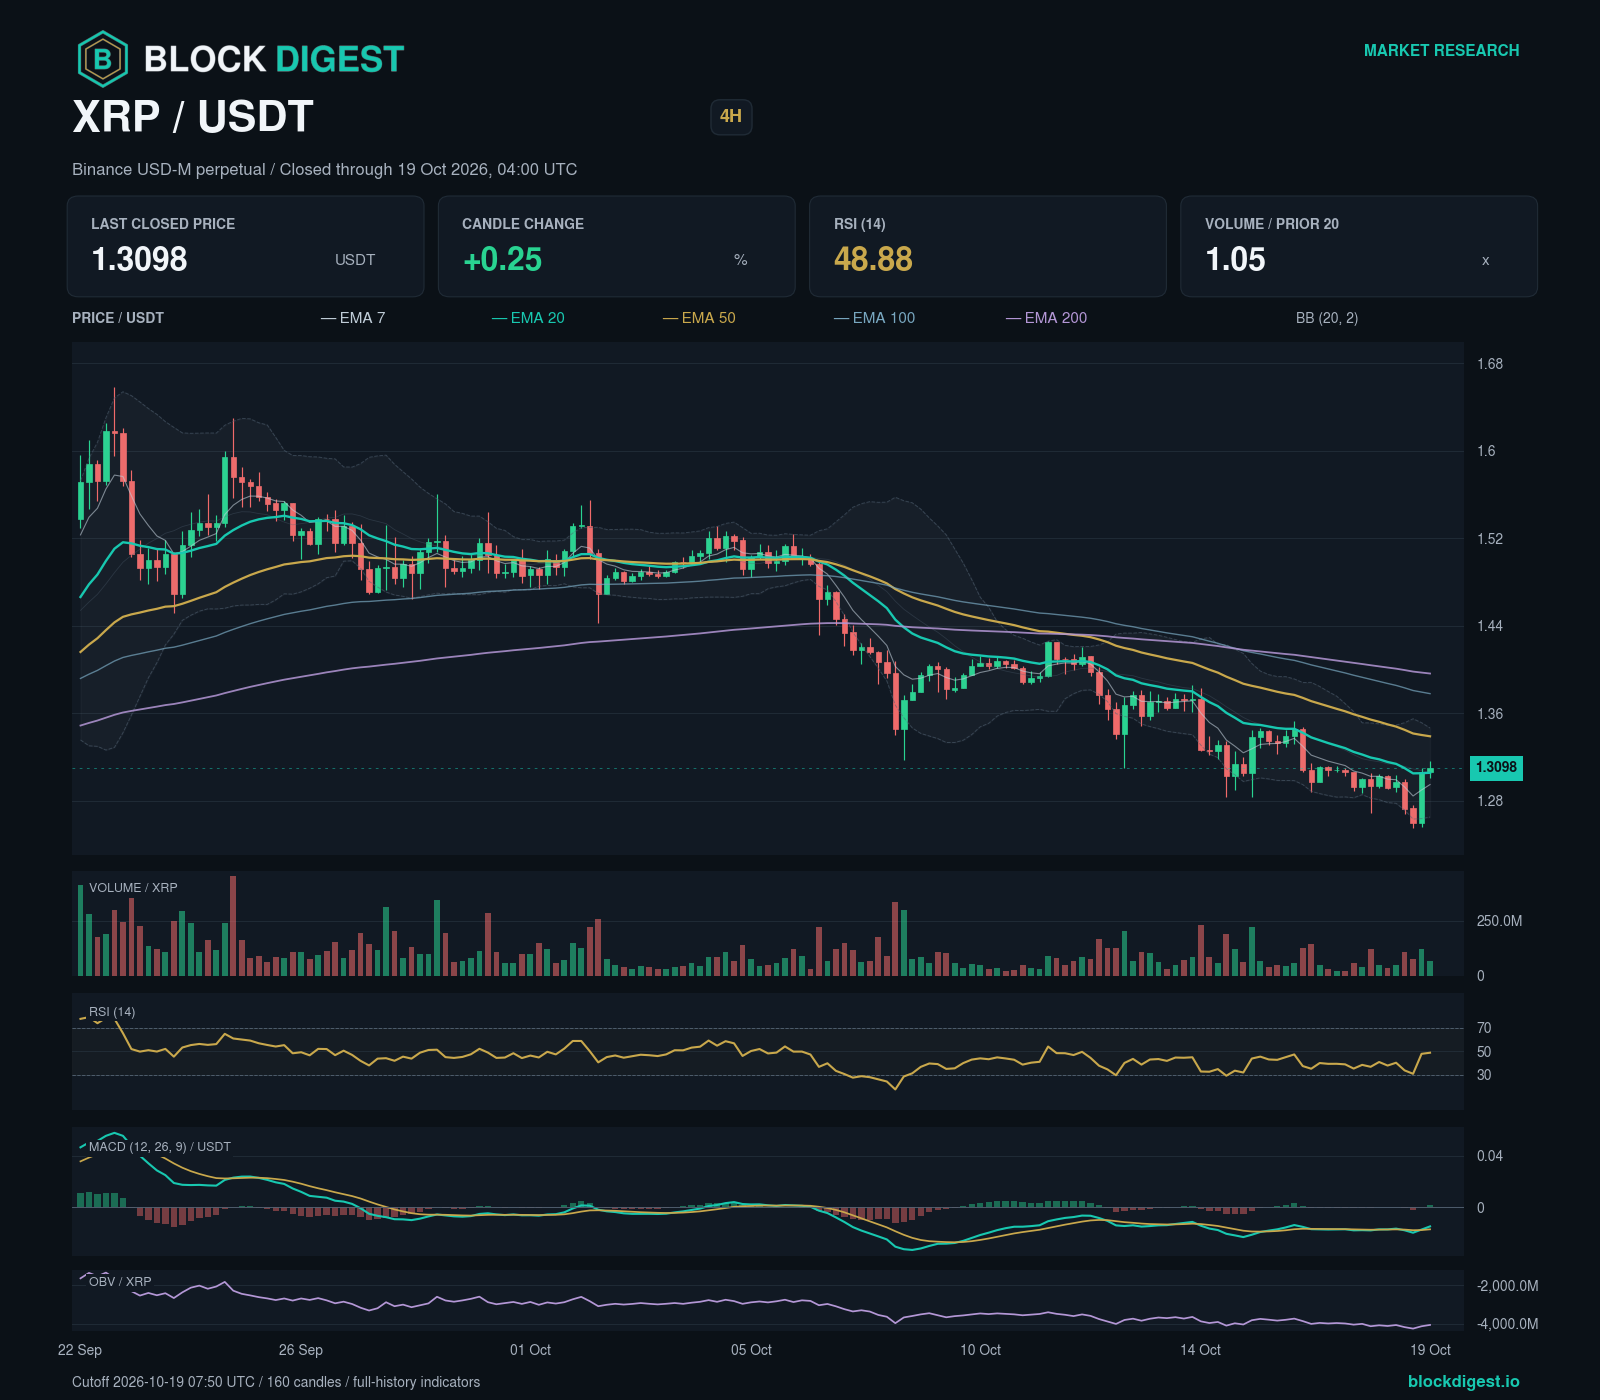
Task: Toggle the EMA 20 legend entry
Action: [528, 318]
